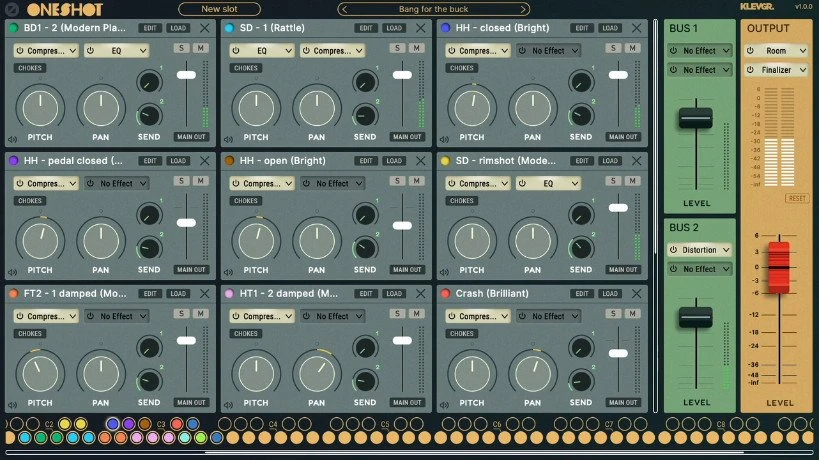Remove the HH - closed (Bright) slot
Screen dimensions: 819x460
click(x=636, y=28)
